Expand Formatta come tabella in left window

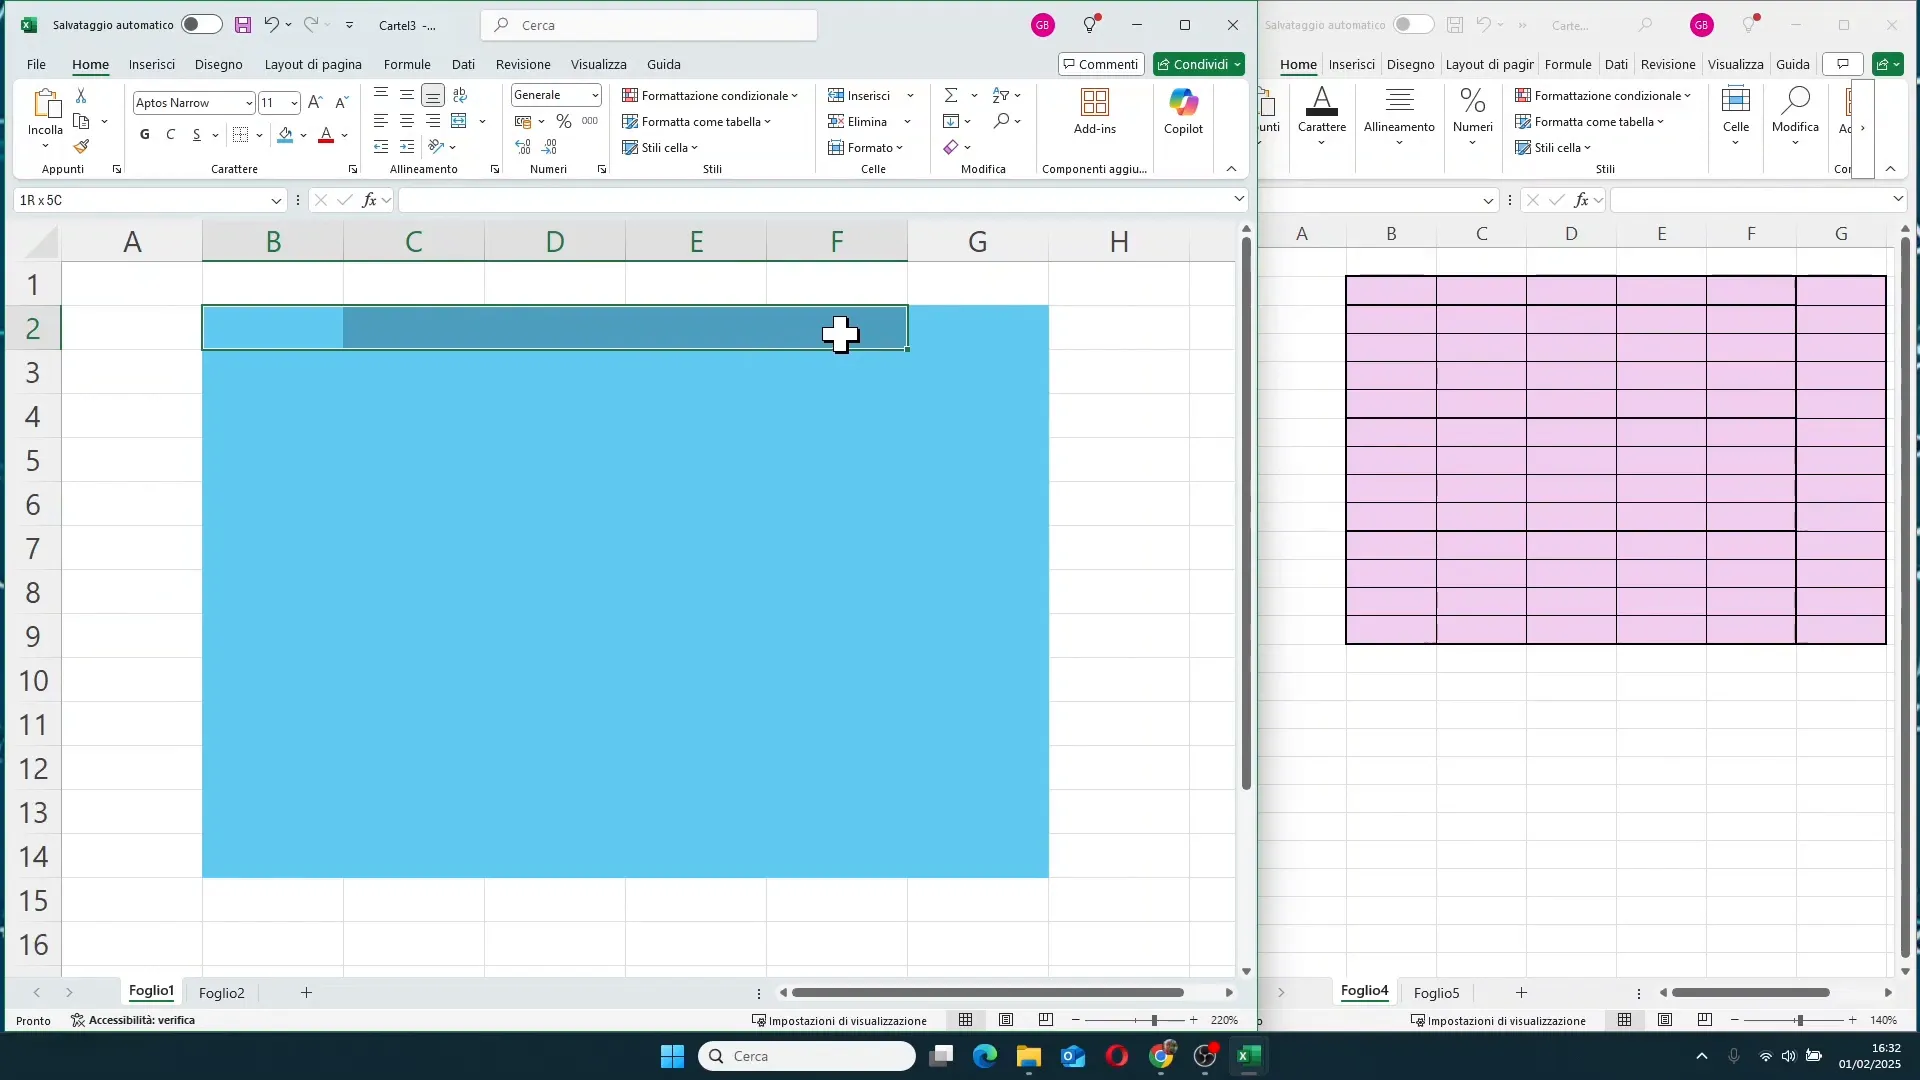coord(697,121)
